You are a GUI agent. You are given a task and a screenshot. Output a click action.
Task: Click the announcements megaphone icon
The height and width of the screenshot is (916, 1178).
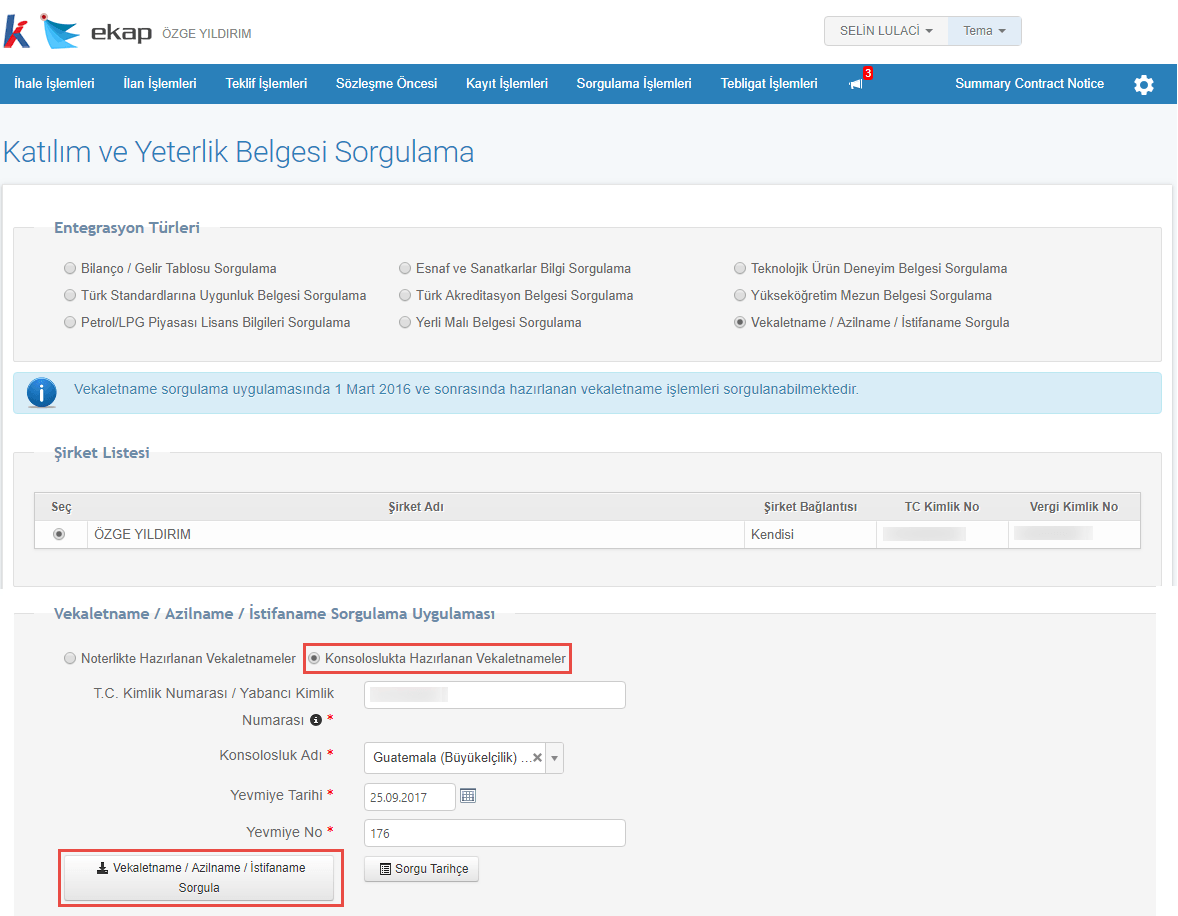[855, 85]
